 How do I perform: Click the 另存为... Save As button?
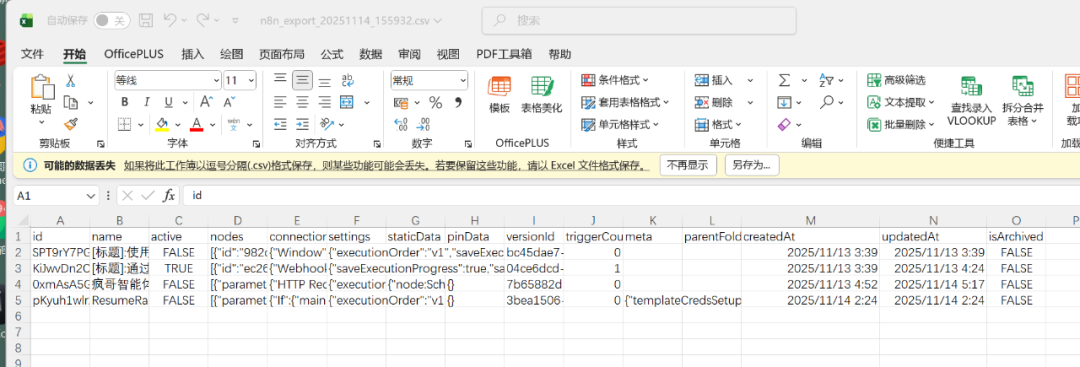point(751,165)
